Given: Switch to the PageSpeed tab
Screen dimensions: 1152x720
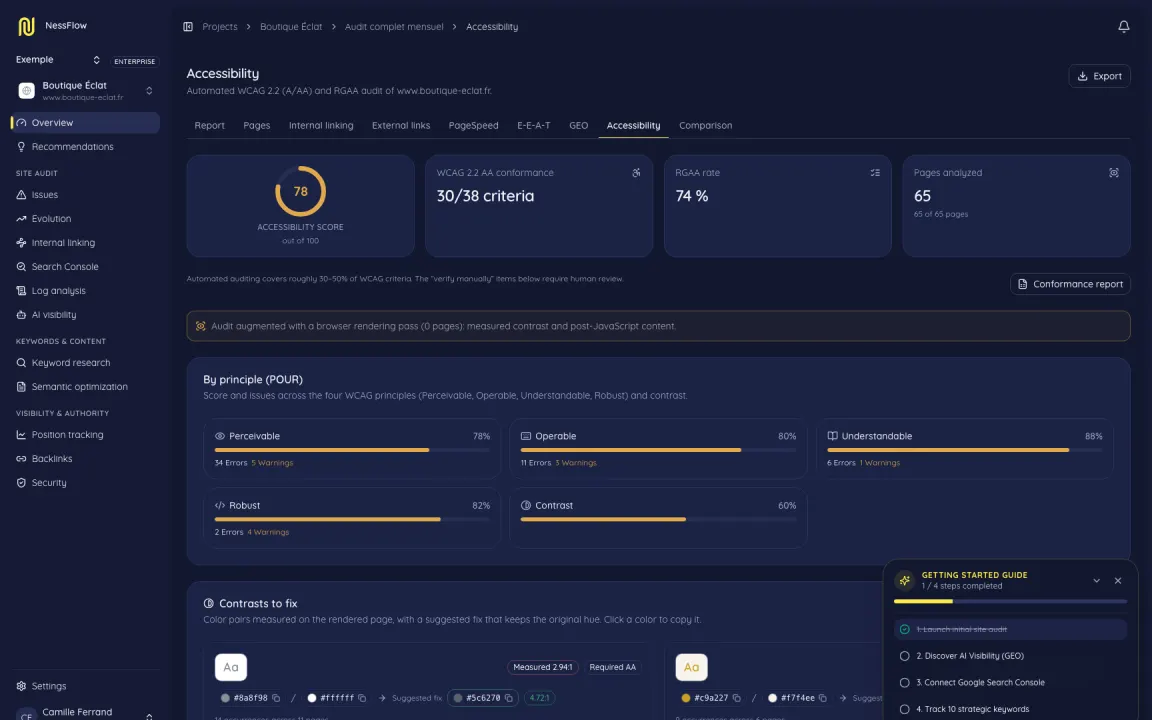Looking at the screenshot, I should point(473,126).
